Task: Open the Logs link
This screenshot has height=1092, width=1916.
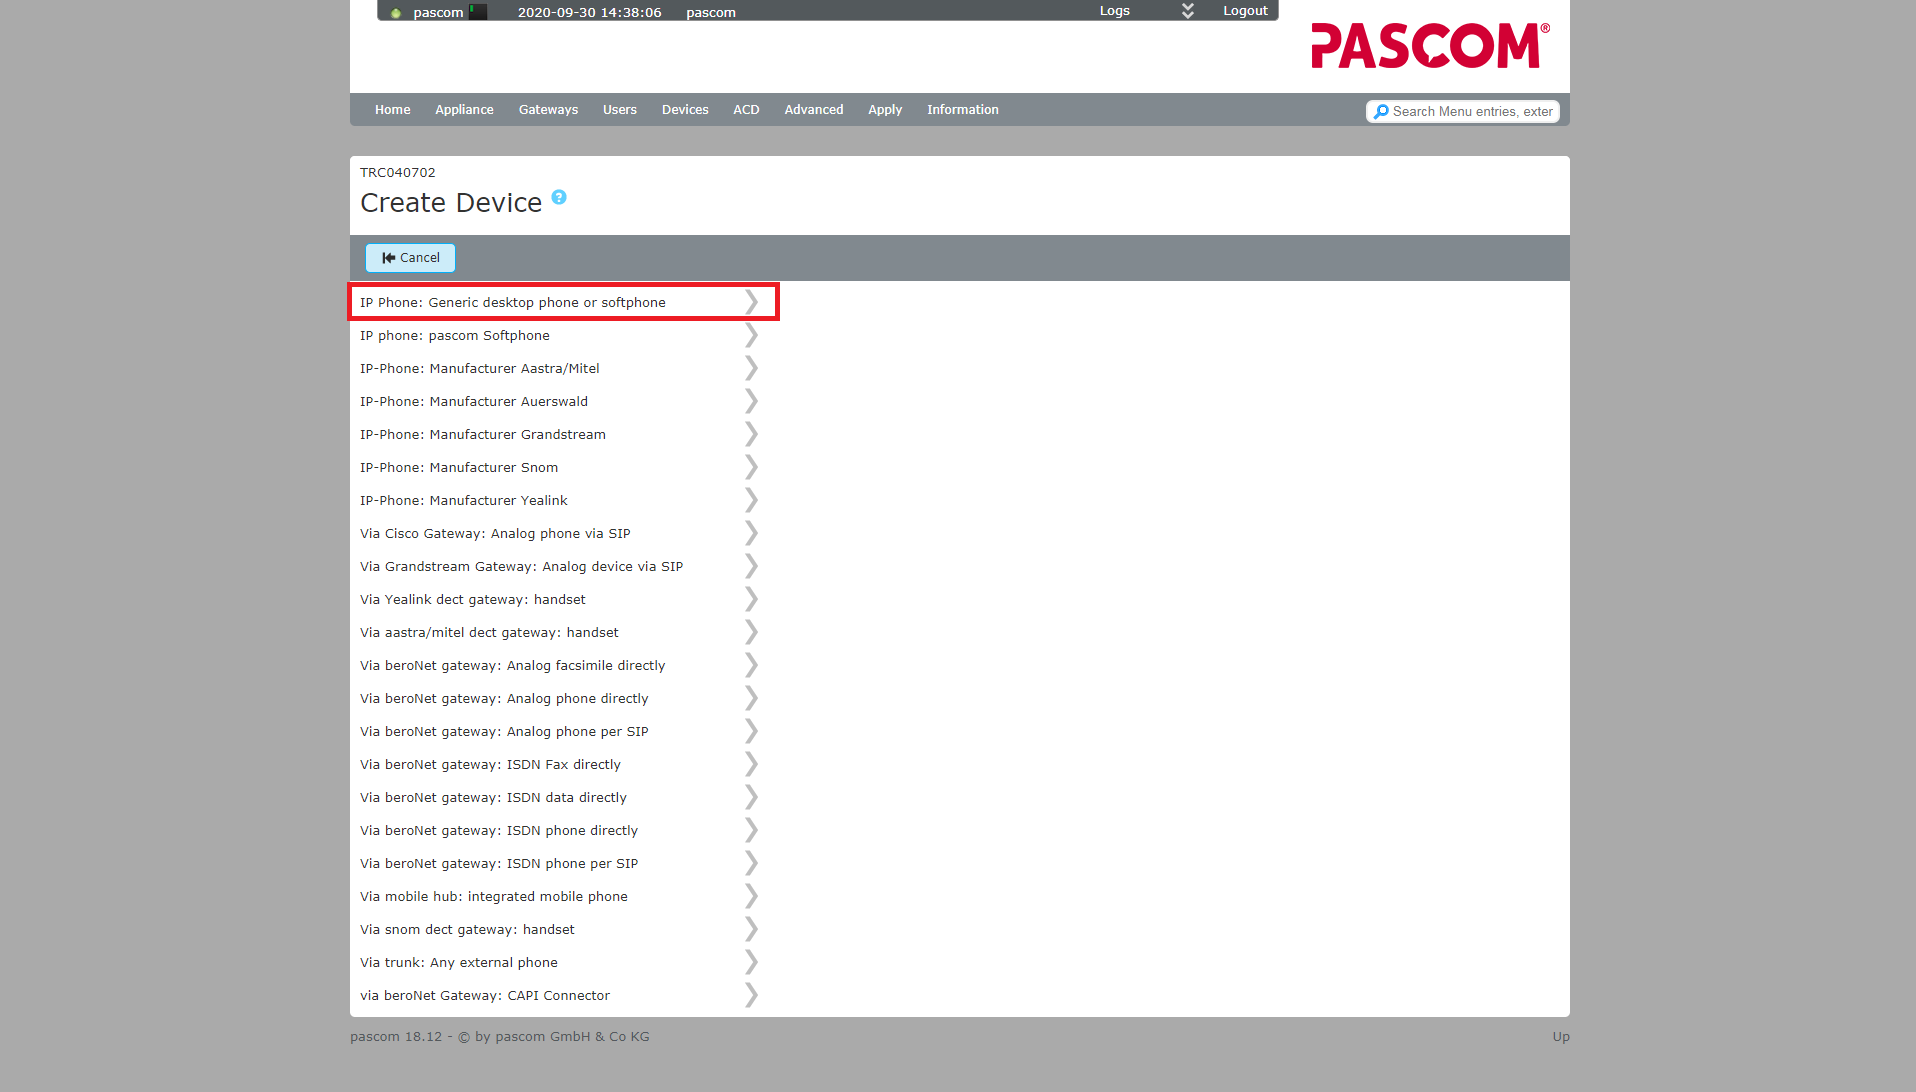Action: tap(1114, 11)
